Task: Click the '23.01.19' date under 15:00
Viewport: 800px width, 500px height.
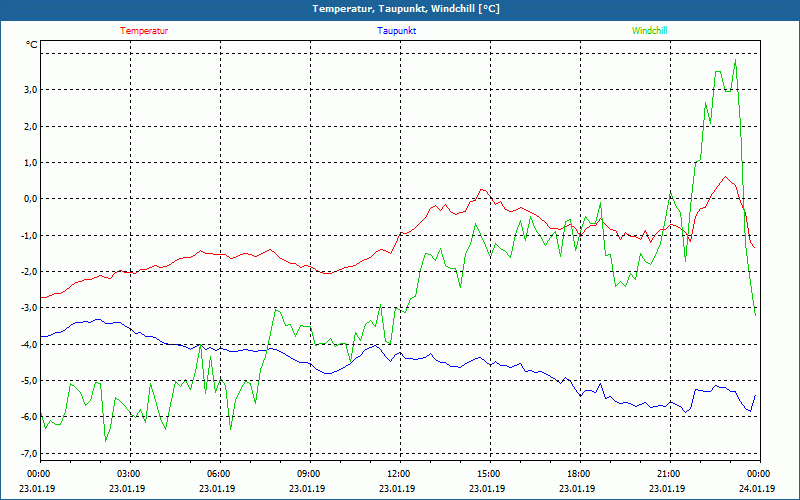Action: pyautogui.click(x=487, y=488)
